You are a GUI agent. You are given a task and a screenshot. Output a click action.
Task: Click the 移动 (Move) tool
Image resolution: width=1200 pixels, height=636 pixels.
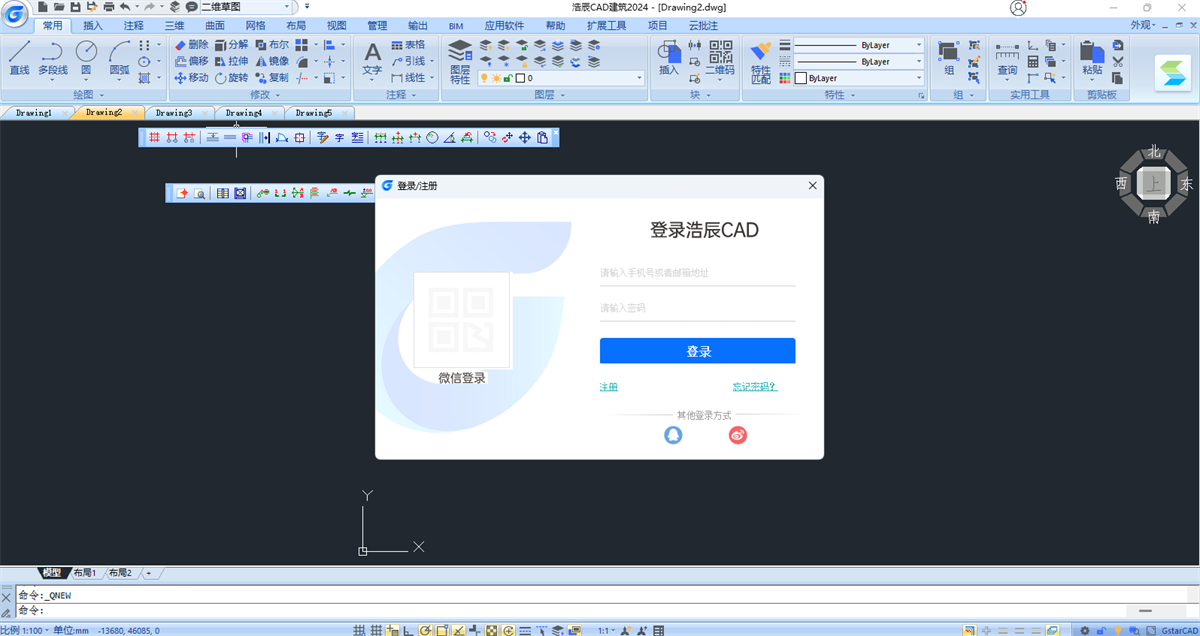tap(191, 77)
